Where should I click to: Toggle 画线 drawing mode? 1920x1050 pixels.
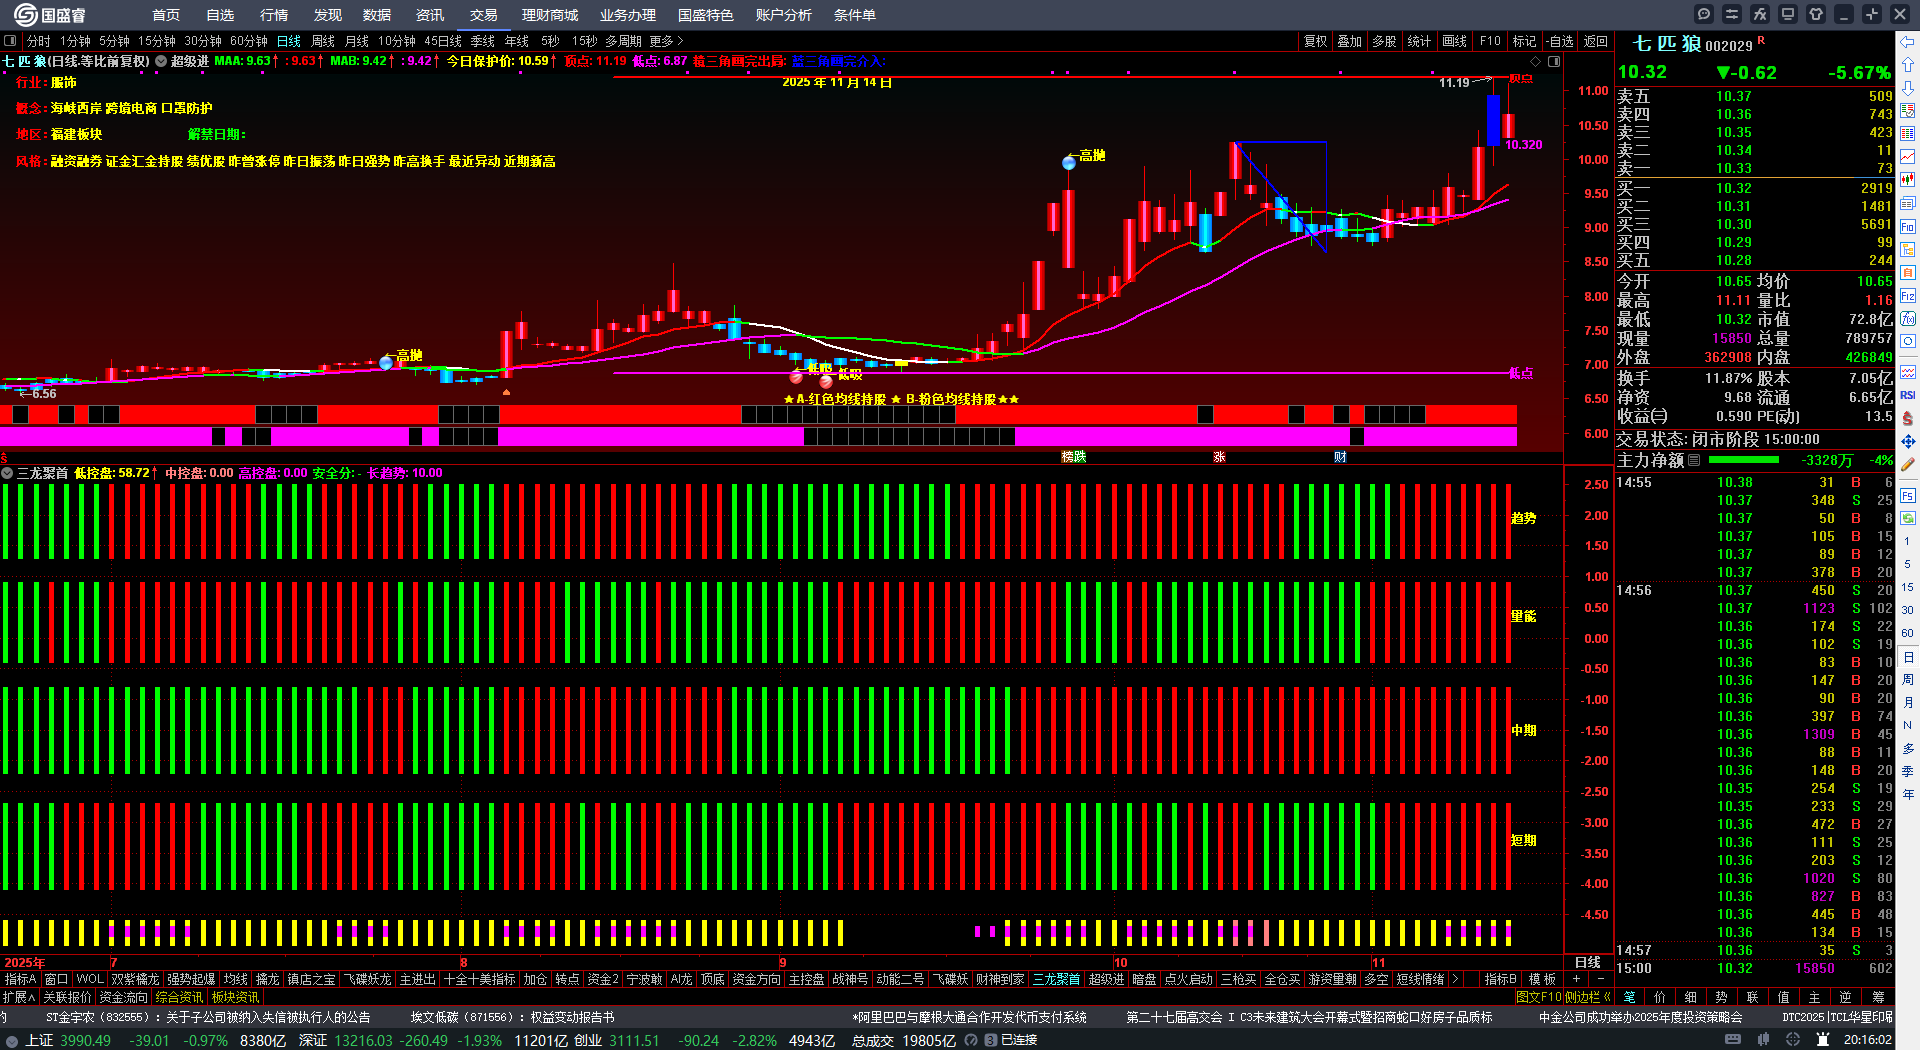(x=1455, y=41)
